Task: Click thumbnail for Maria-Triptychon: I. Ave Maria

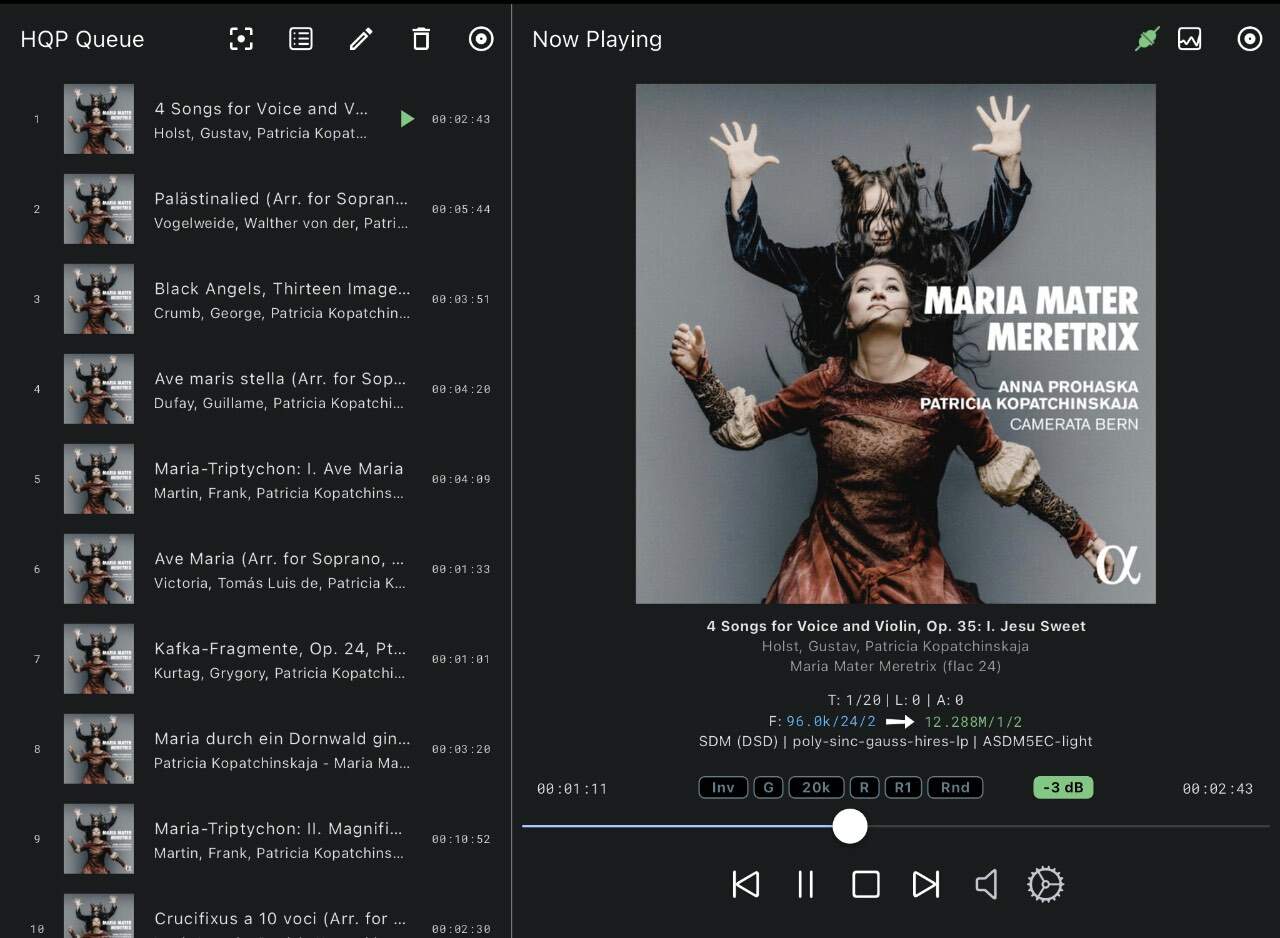Action: pyautogui.click(x=99, y=479)
